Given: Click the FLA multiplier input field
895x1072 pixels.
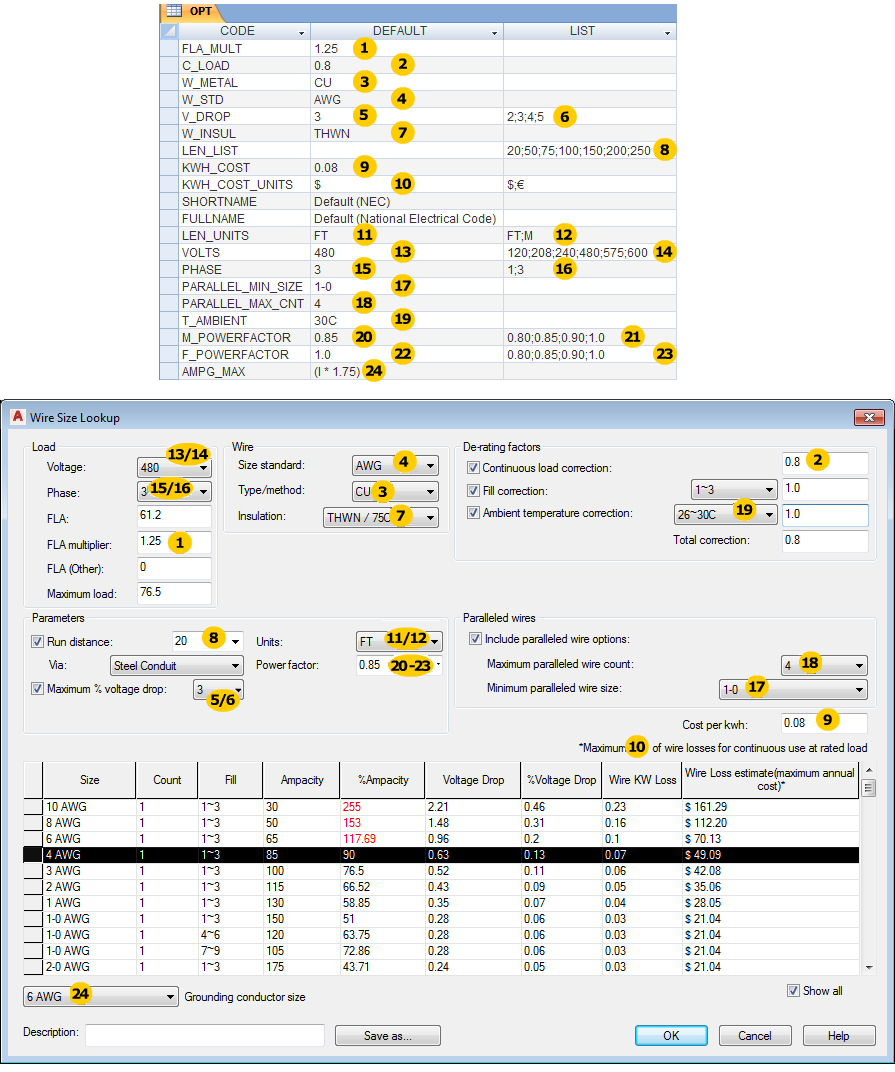Looking at the screenshot, I should (174, 542).
